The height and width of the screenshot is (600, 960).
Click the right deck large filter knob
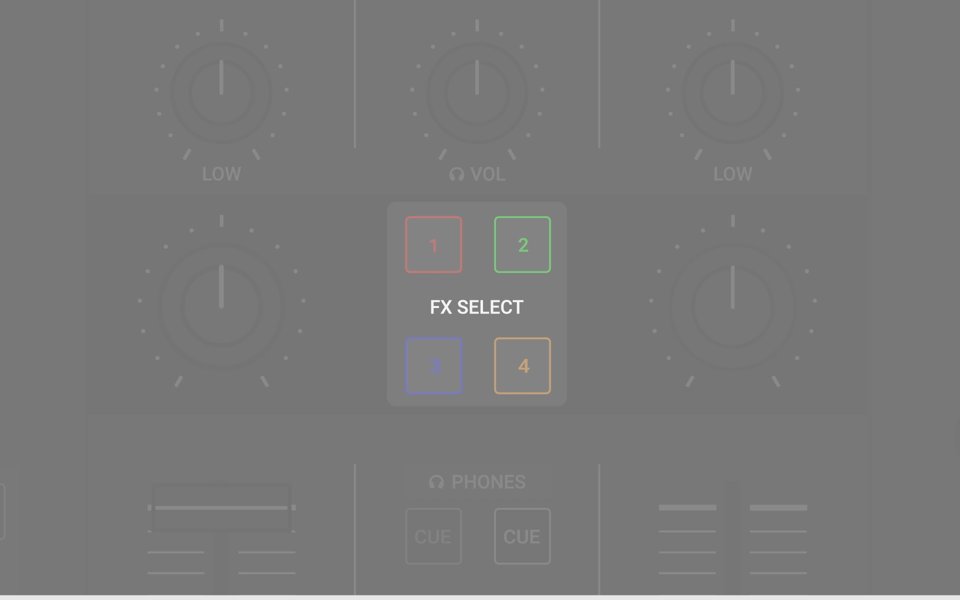[732, 306]
